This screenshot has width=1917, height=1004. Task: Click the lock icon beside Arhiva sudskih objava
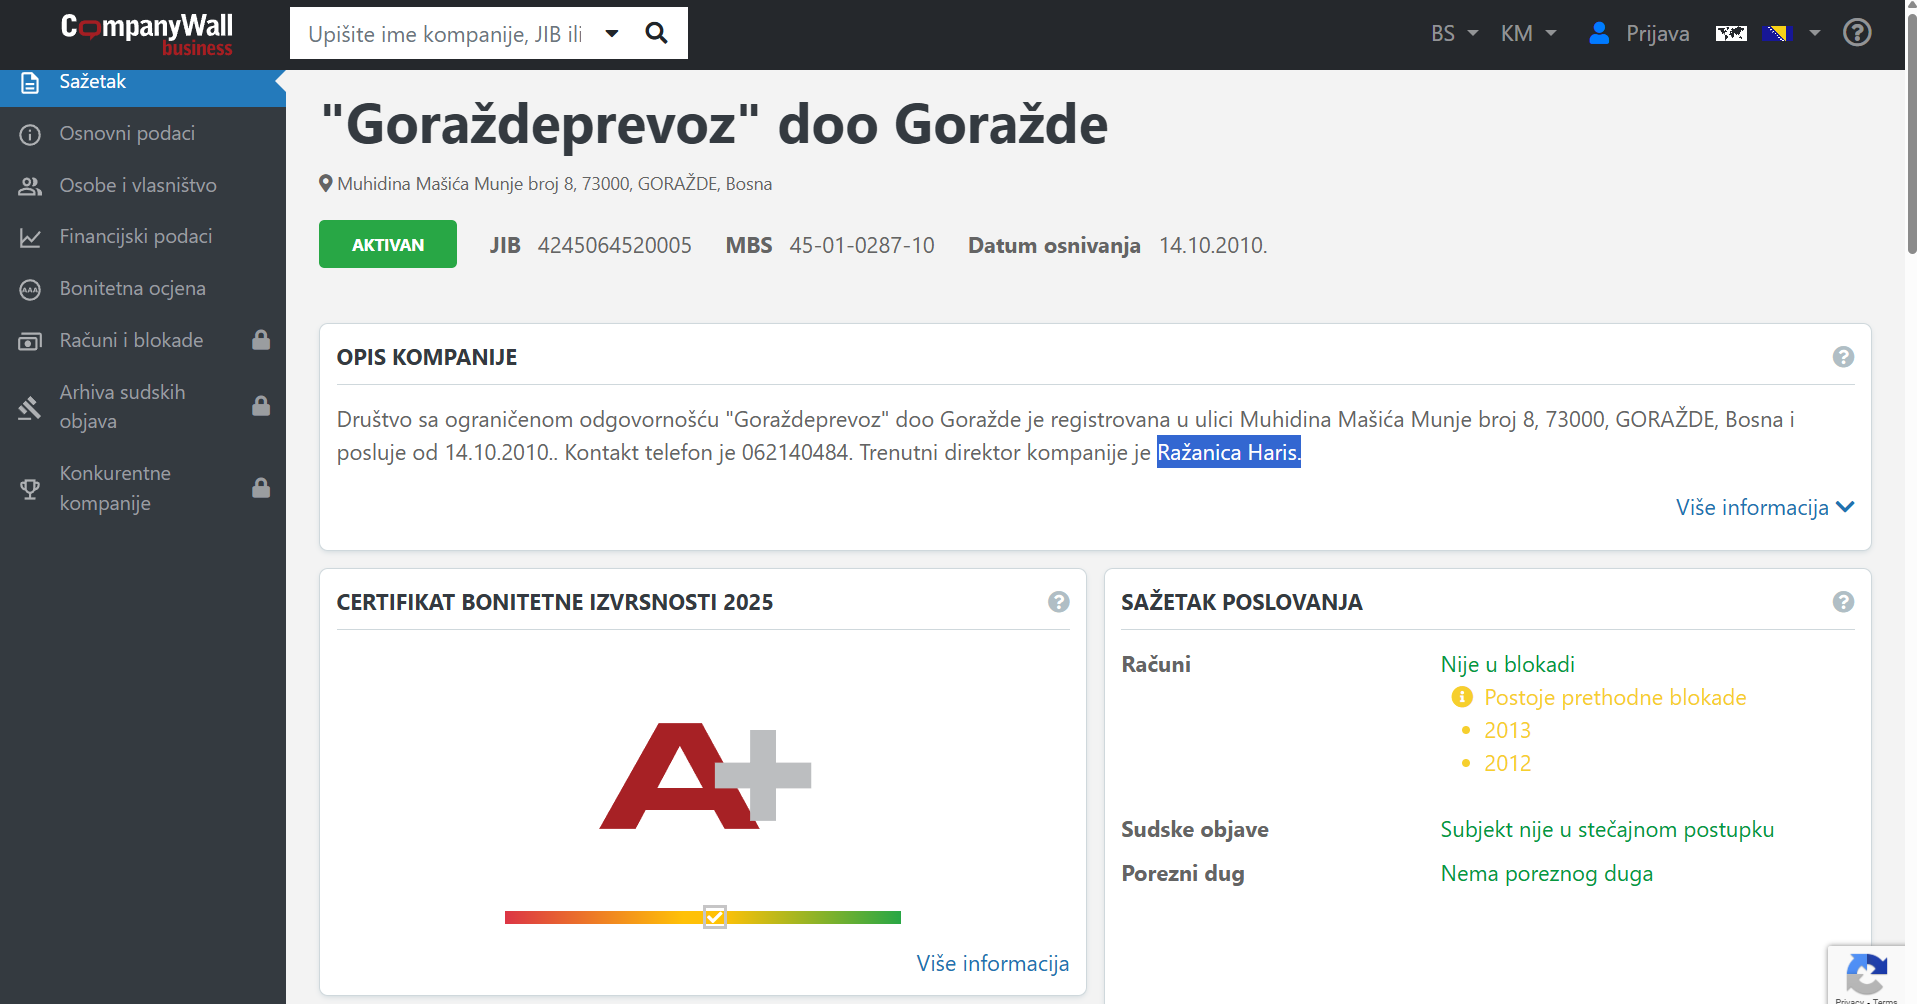pyautogui.click(x=261, y=406)
